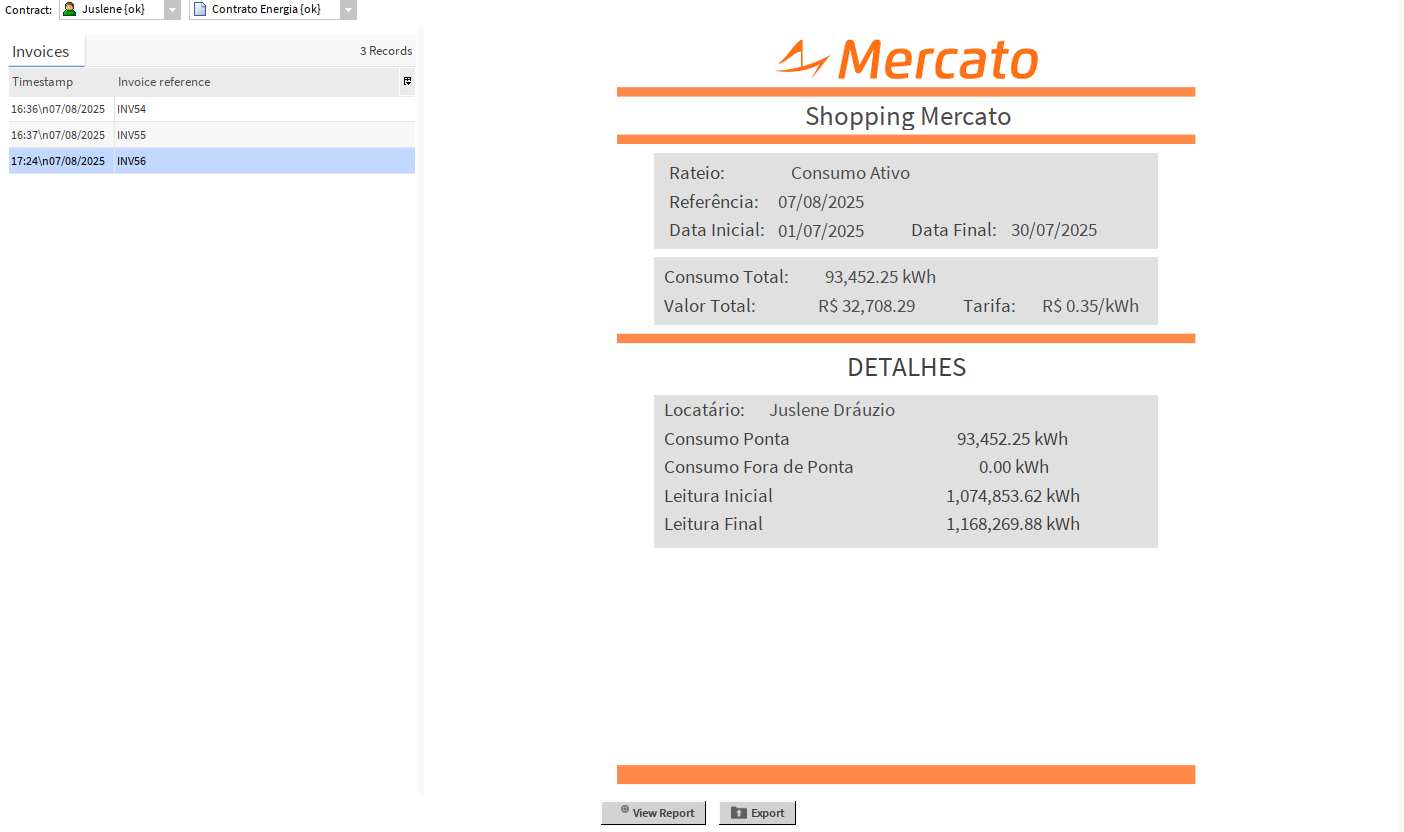The image size is (1404, 832).
Task: Click the 'Shopping Mercato' report title
Action: [908, 116]
